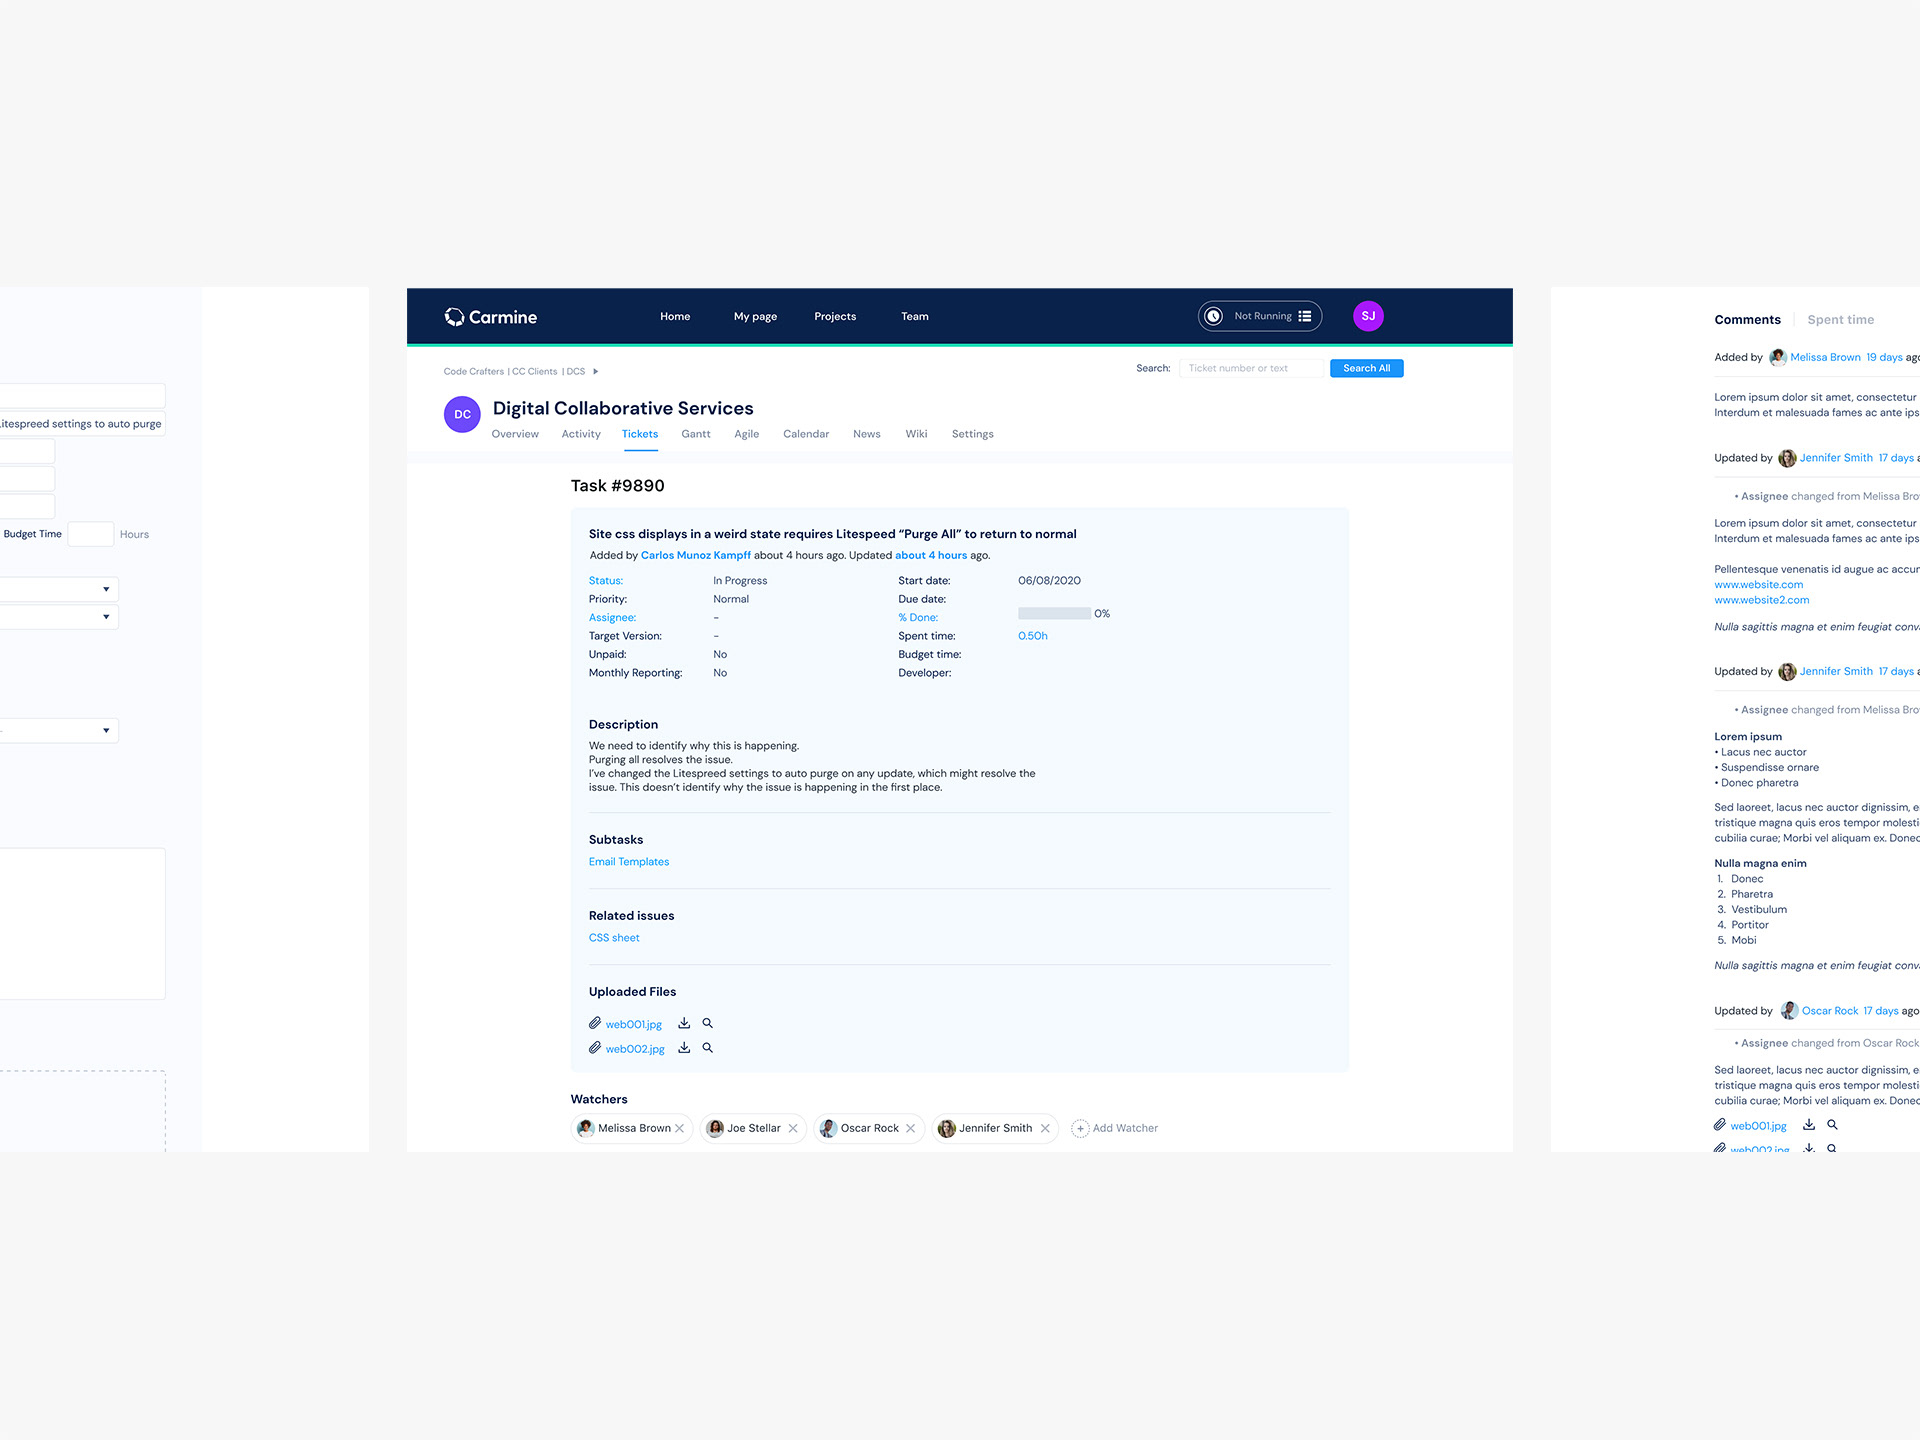Screen dimensions: 1920x1440
Task: Preview web002.jpg with magnifier icon
Action: pos(708,1048)
